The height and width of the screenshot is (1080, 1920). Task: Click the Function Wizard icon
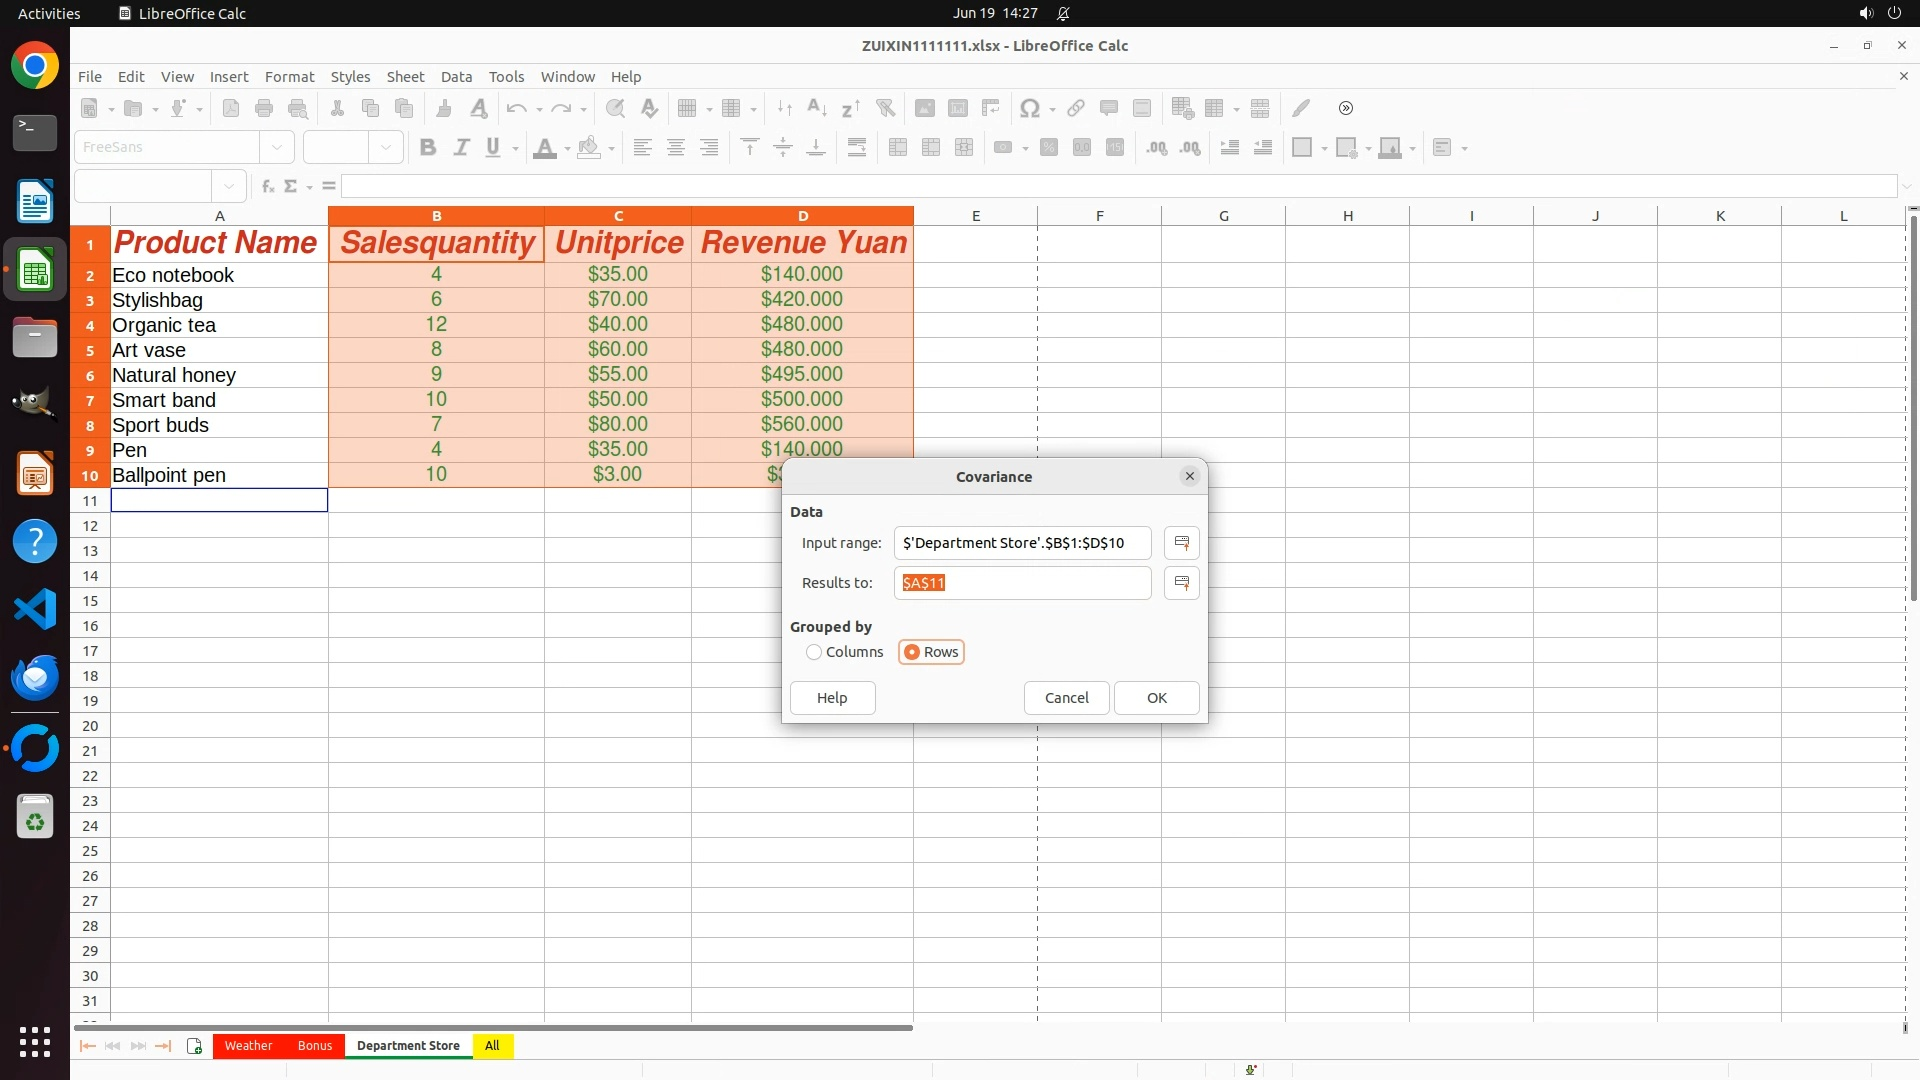(267, 186)
